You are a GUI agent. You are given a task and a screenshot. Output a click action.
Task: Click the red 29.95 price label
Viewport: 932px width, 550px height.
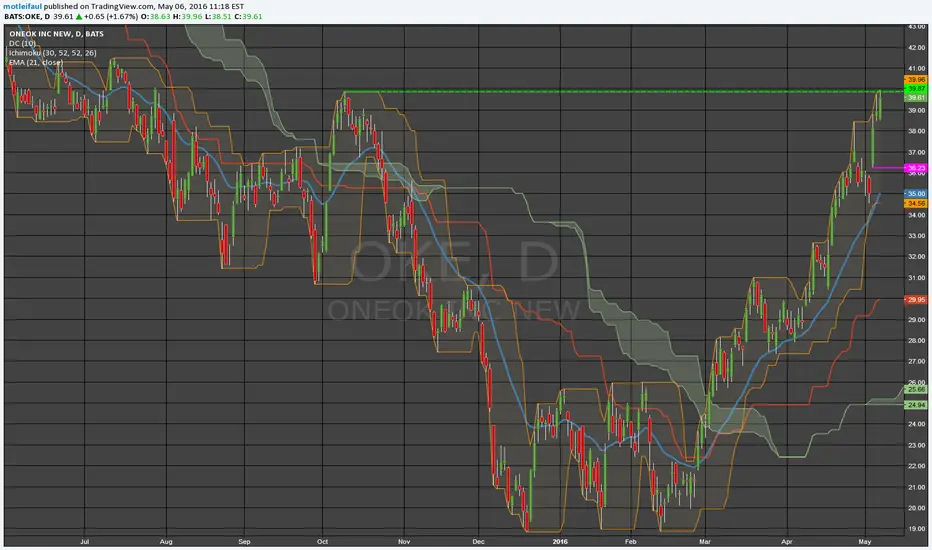[915, 300]
